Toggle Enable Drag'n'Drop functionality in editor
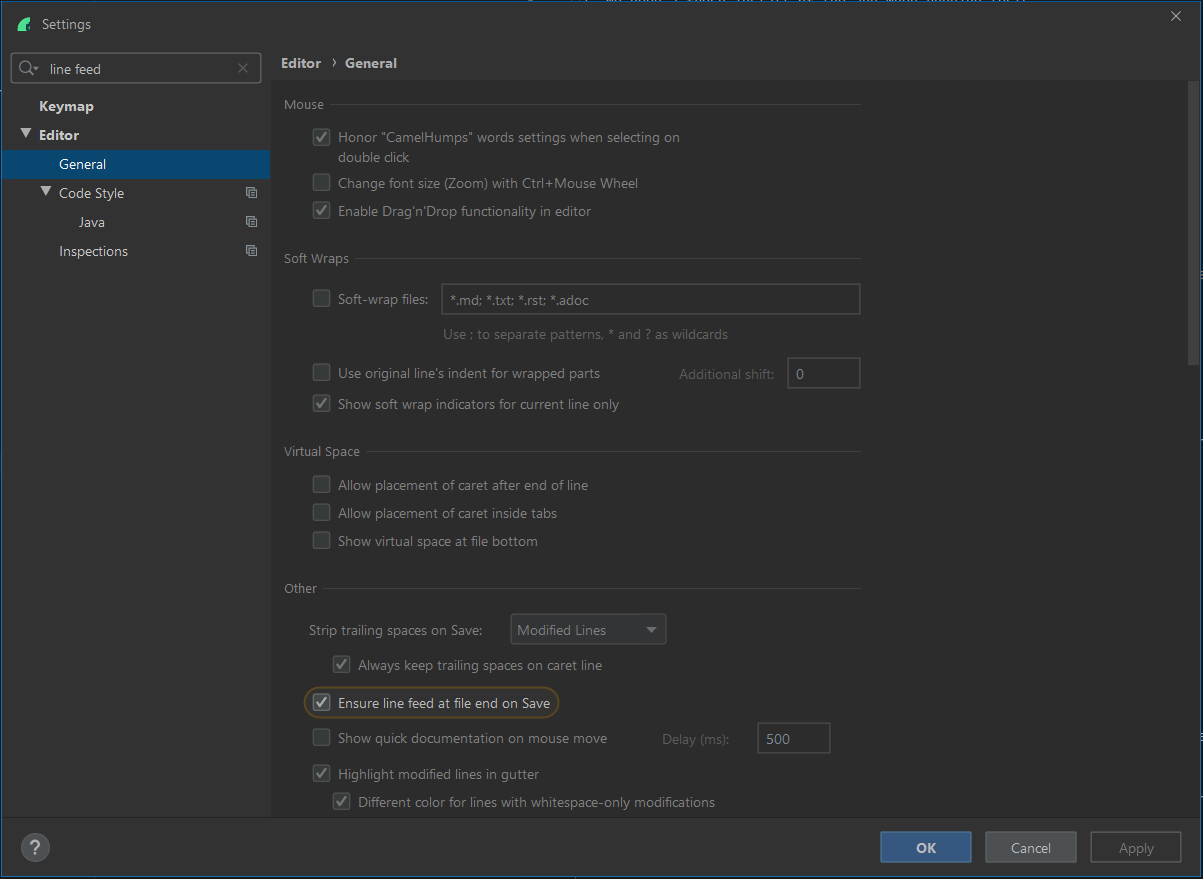1203x879 pixels. click(321, 211)
